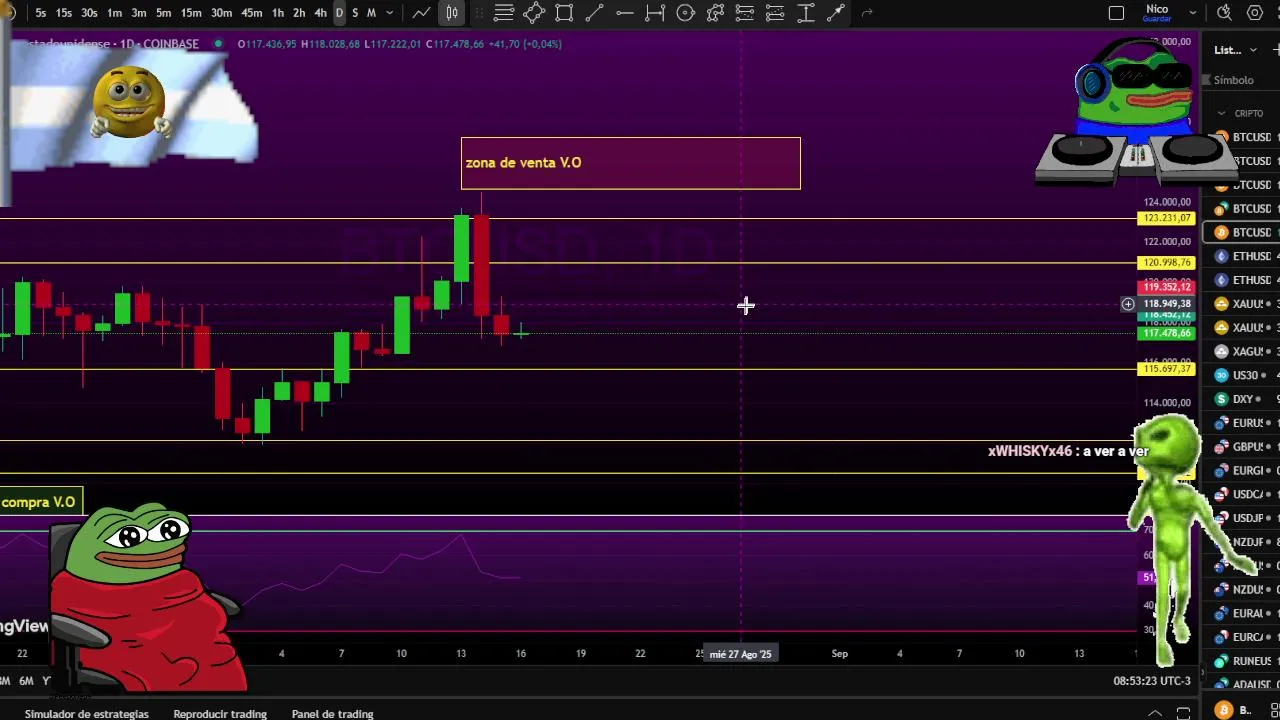Select the S weekly timeframe
1280x720 pixels.
point(355,13)
